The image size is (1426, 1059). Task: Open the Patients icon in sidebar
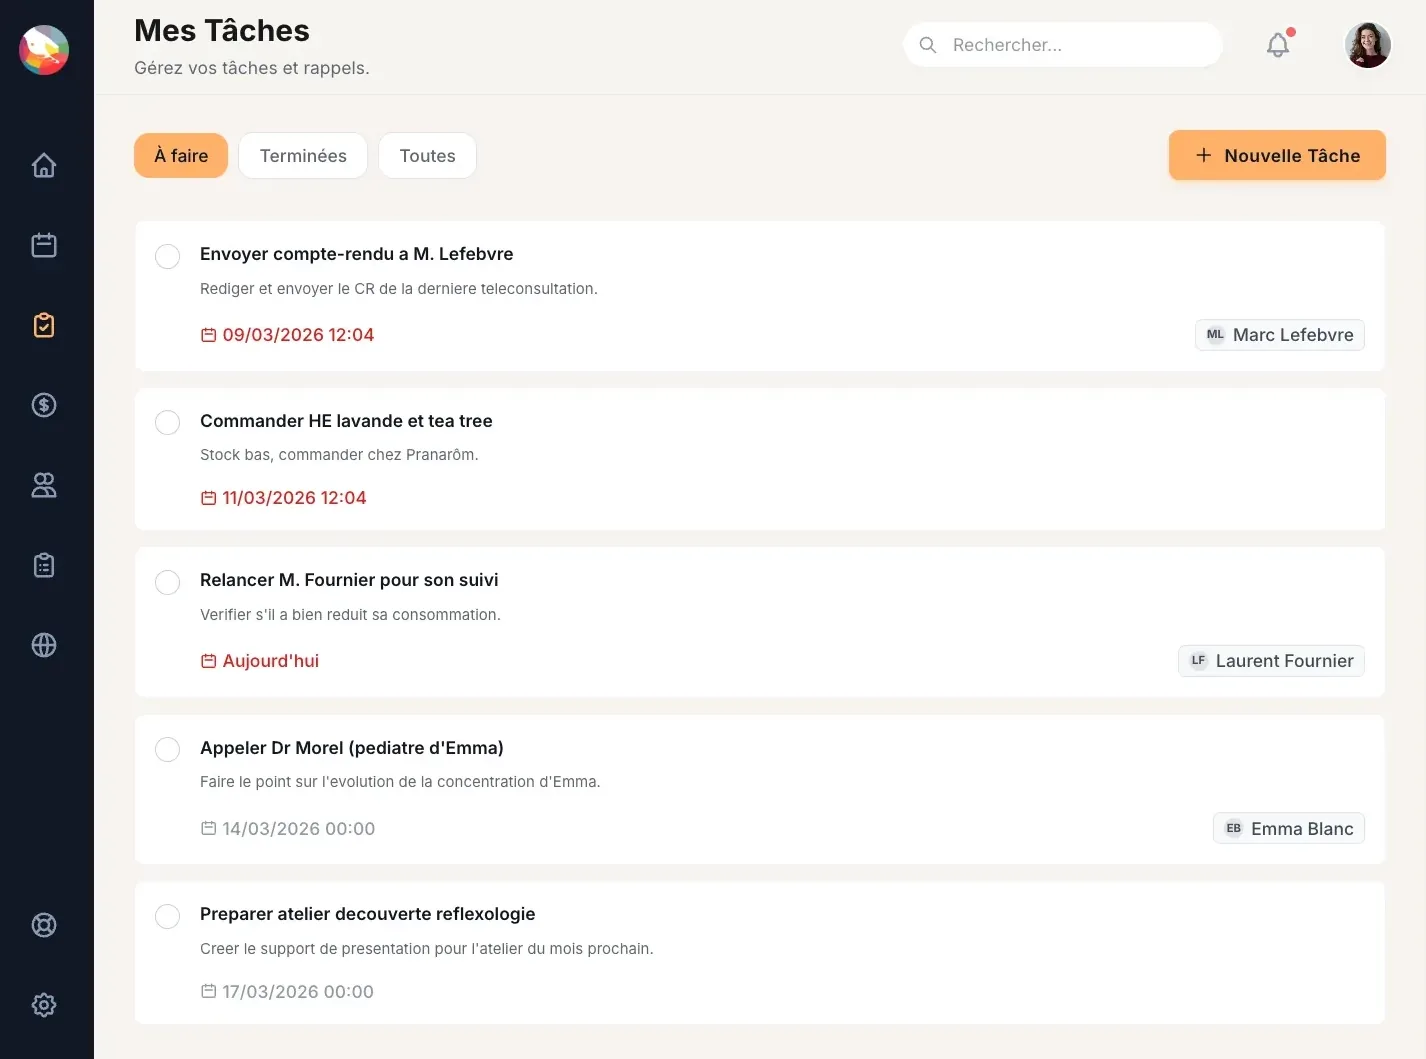[x=44, y=485]
